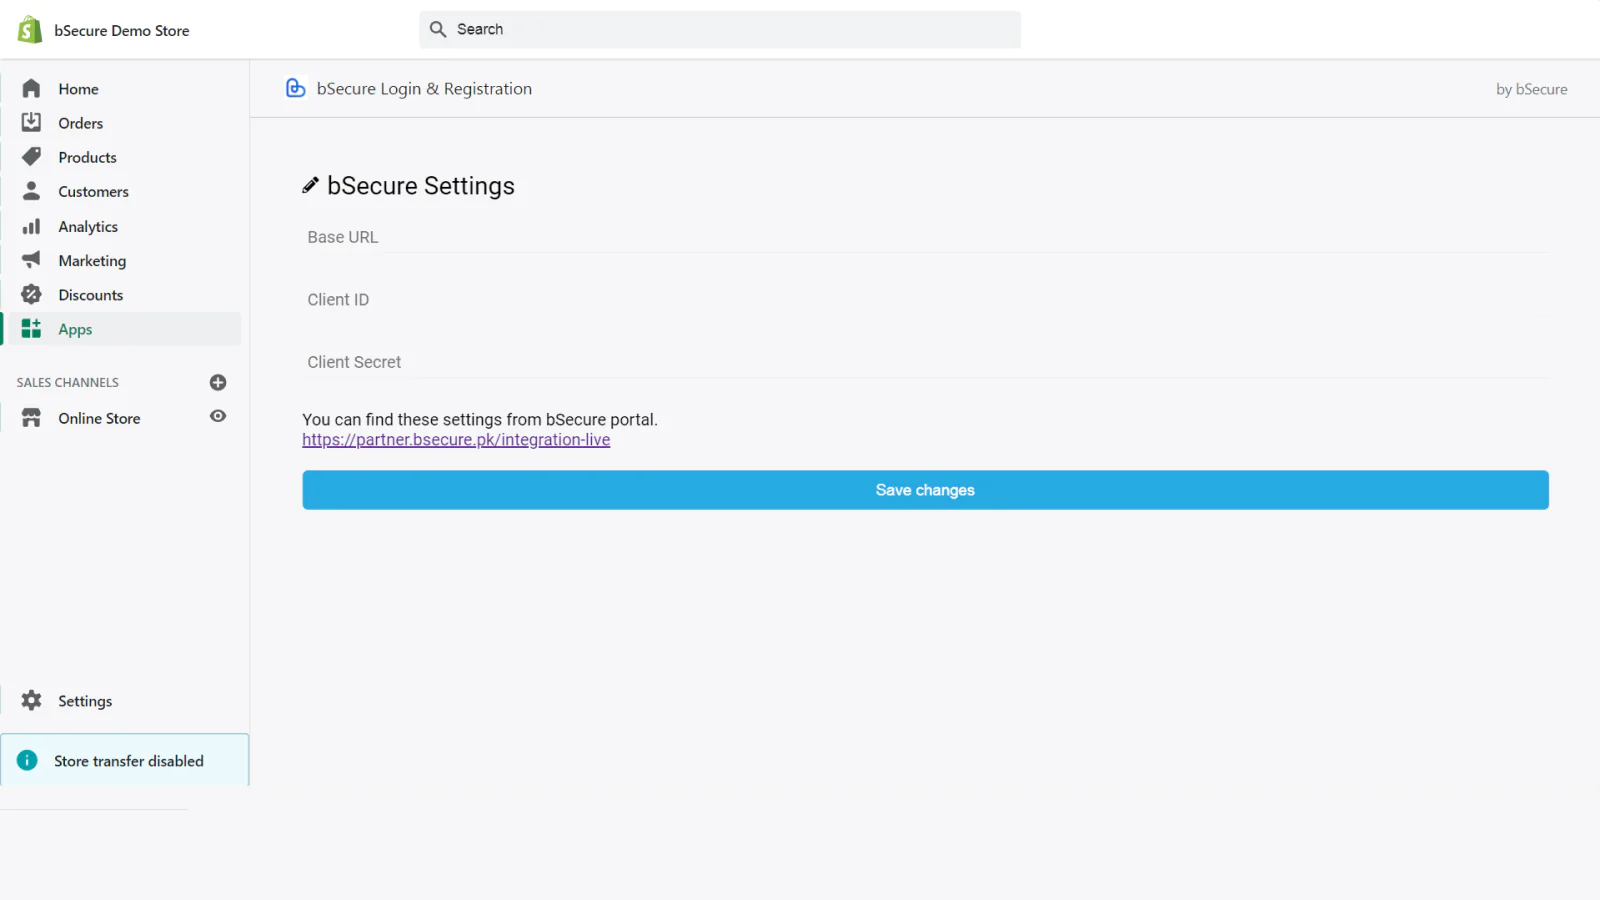
Task: Select Apps in the sidebar
Action: 75,329
